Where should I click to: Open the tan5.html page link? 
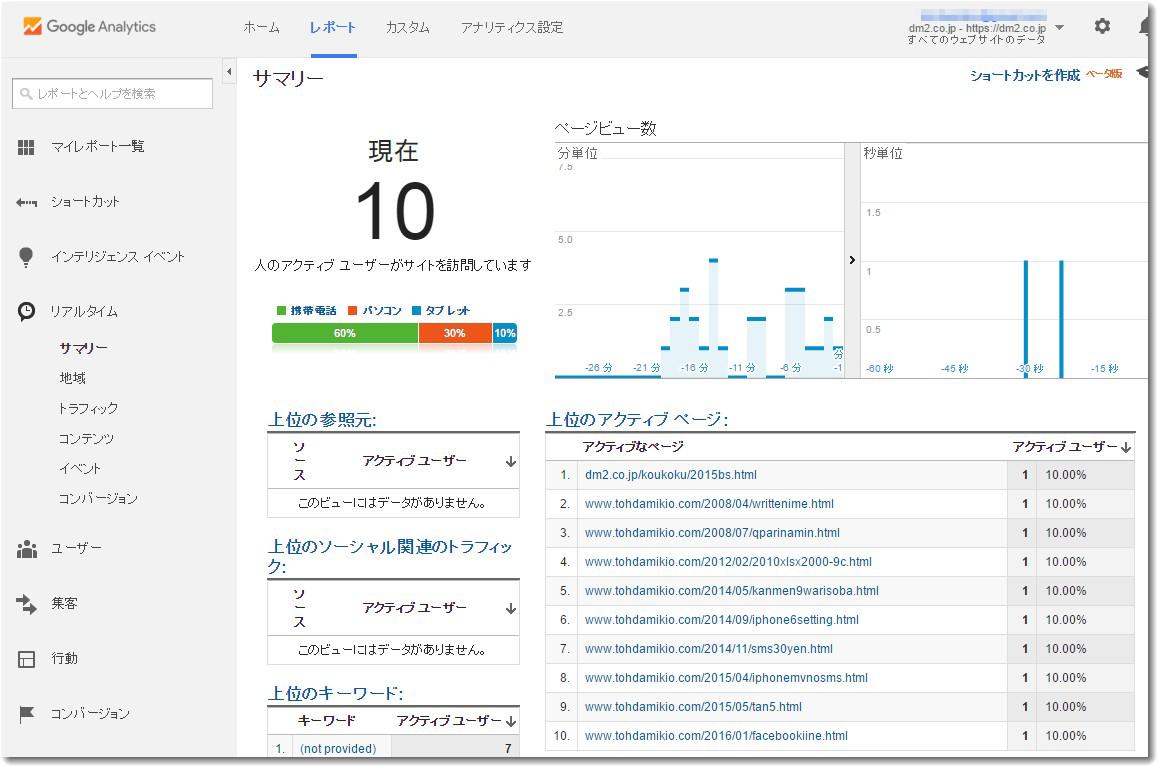pos(693,707)
